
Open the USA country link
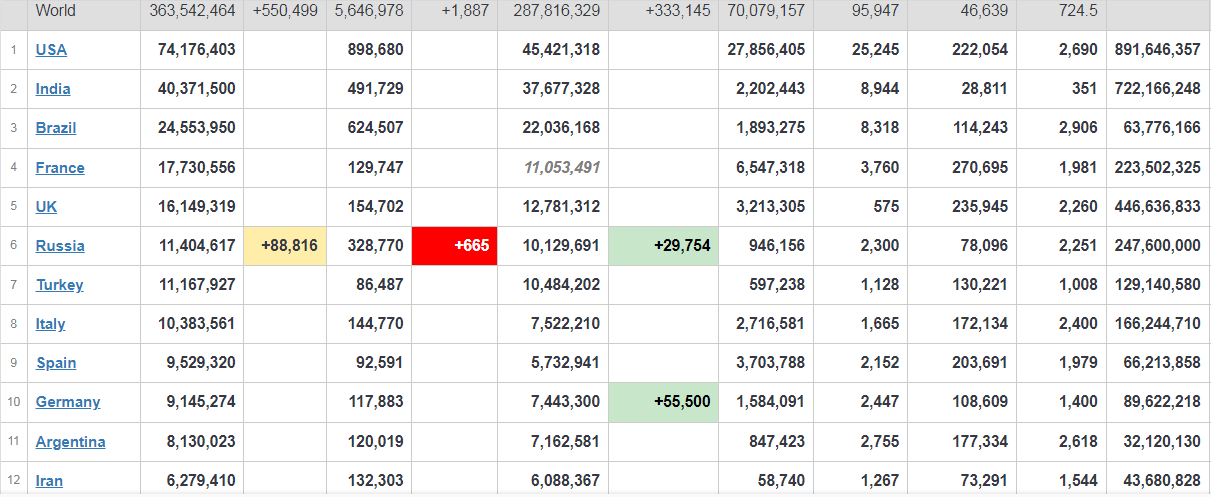click(x=51, y=50)
